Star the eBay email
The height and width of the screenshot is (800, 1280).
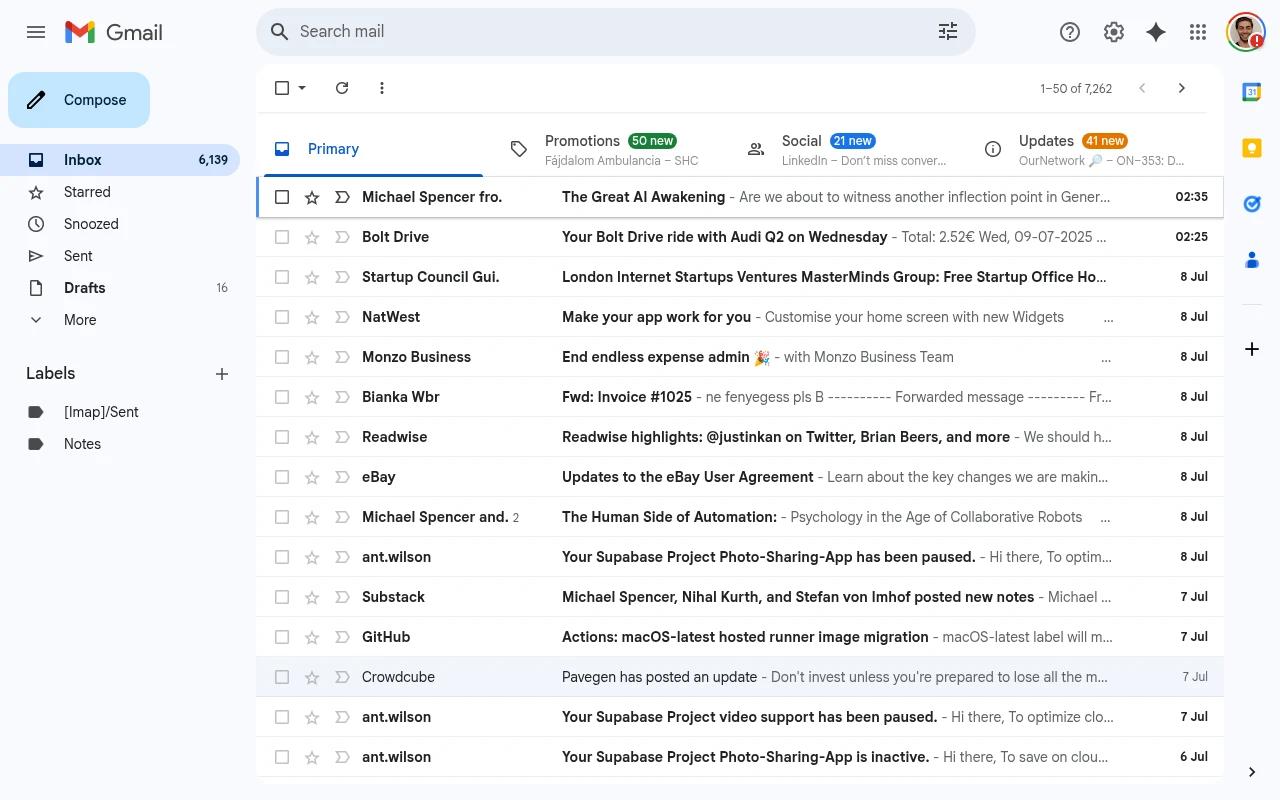[312, 477]
